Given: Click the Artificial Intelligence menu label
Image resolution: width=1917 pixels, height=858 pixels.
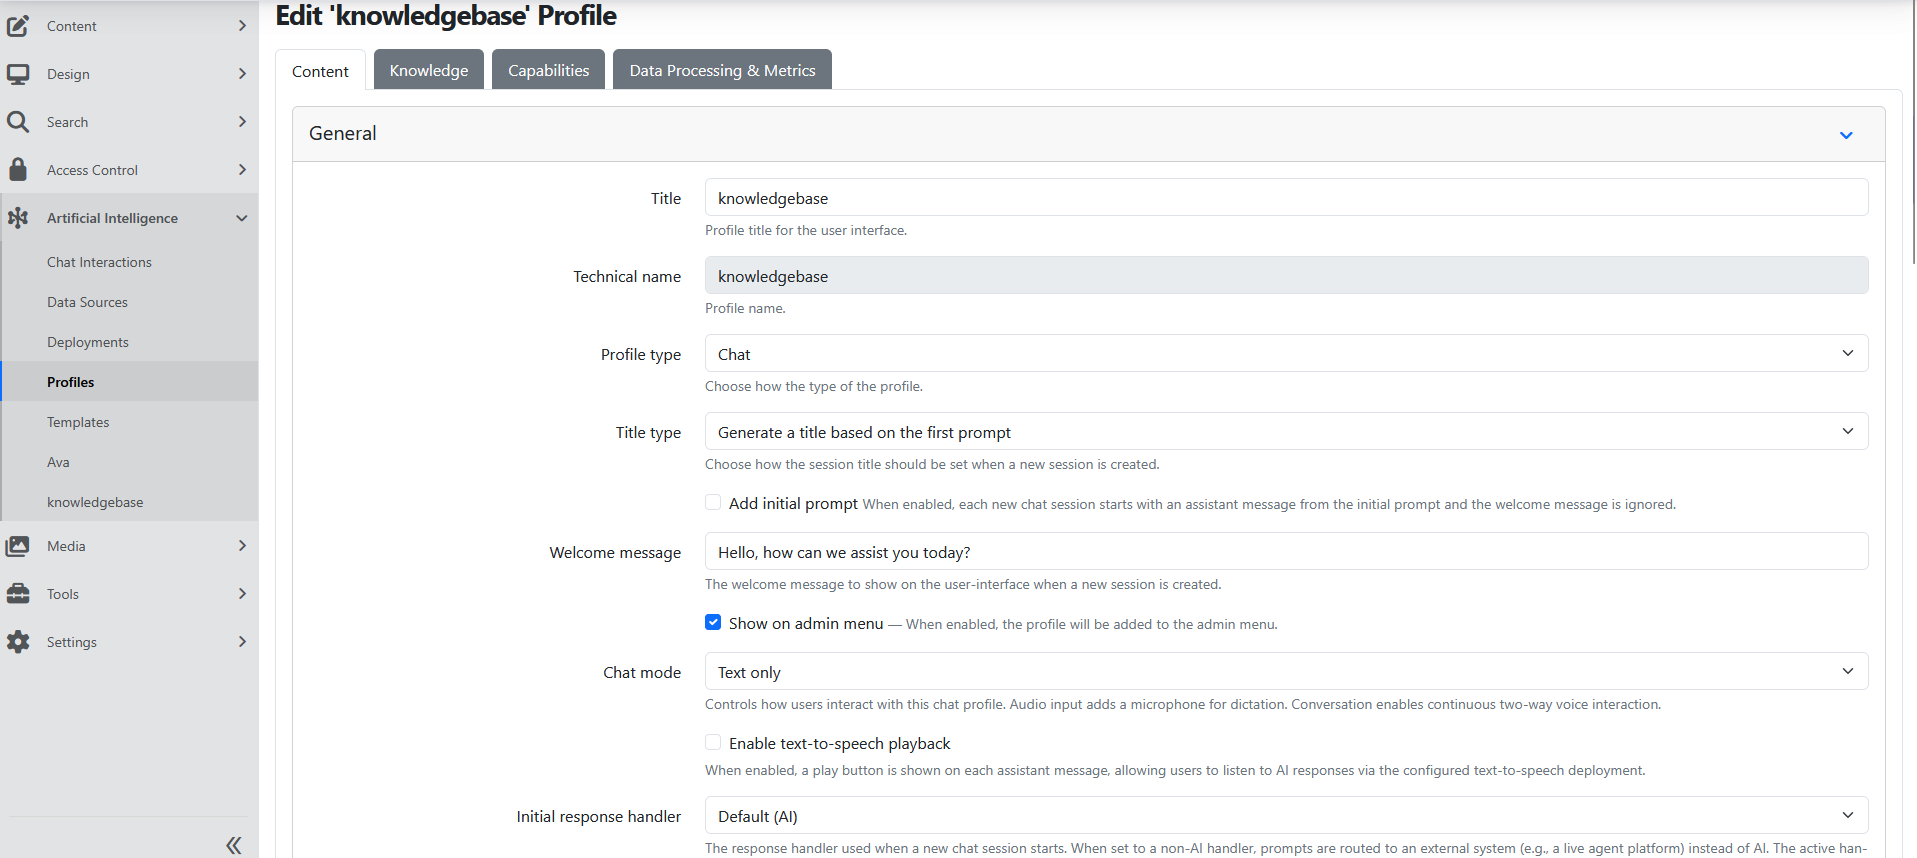Looking at the screenshot, I should (x=112, y=218).
